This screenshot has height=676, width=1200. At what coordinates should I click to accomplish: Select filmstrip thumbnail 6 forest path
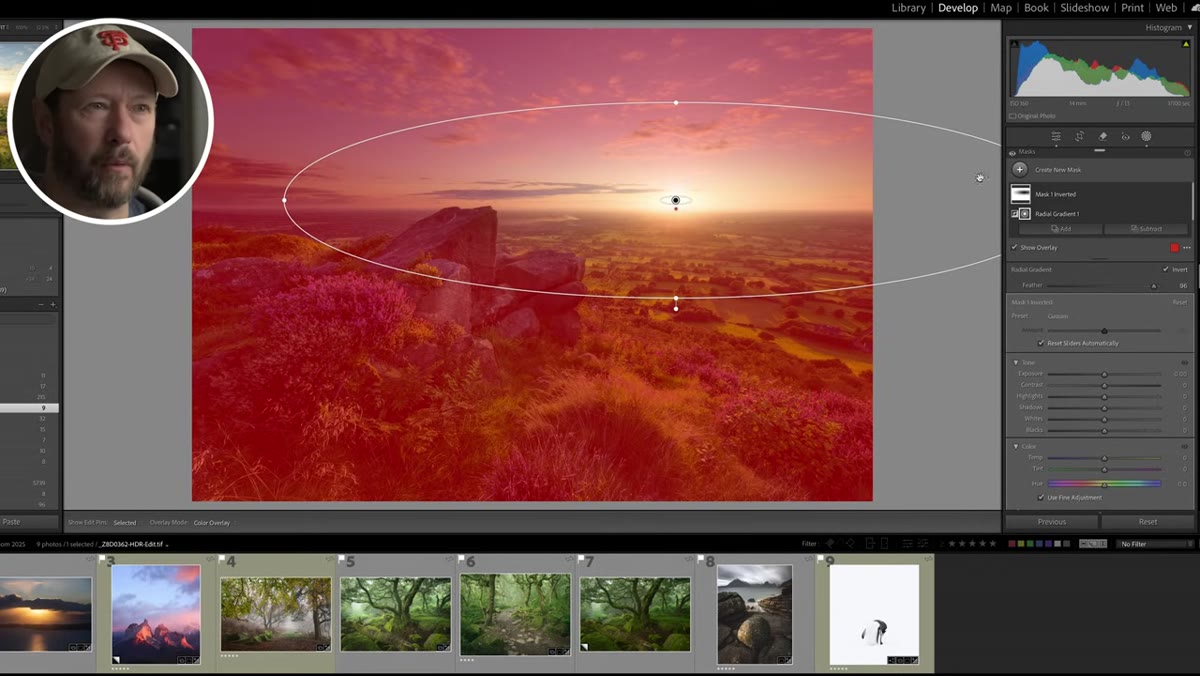click(x=515, y=614)
